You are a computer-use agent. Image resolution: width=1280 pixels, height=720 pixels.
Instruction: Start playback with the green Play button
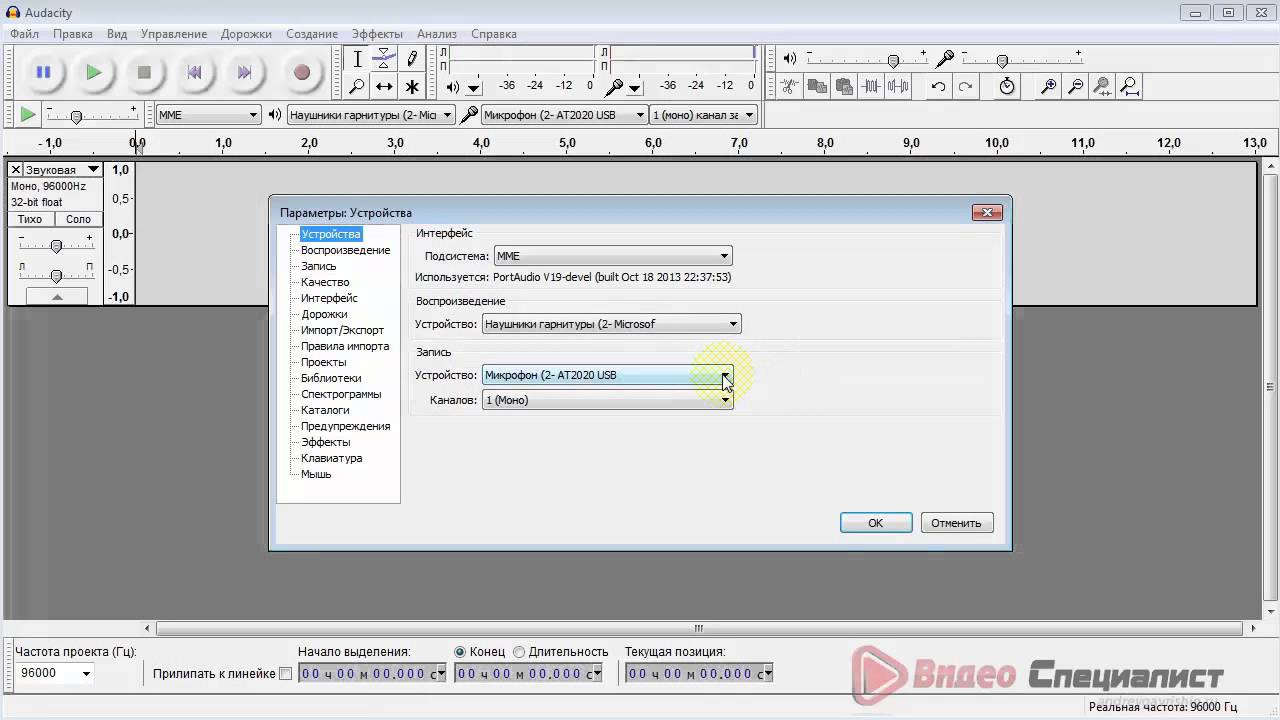[93, 72]
